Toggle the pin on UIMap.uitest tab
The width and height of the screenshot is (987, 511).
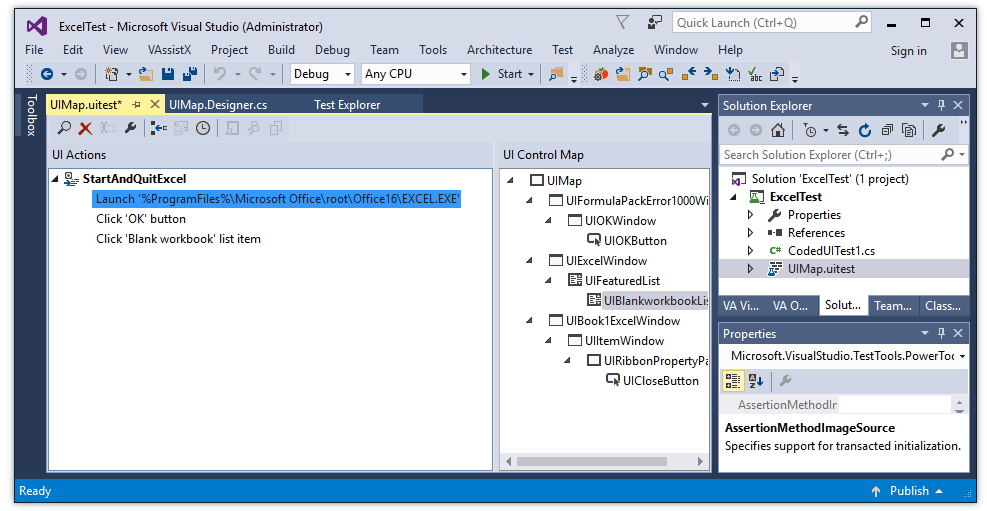pyautogui.click(x=137, y=104)
